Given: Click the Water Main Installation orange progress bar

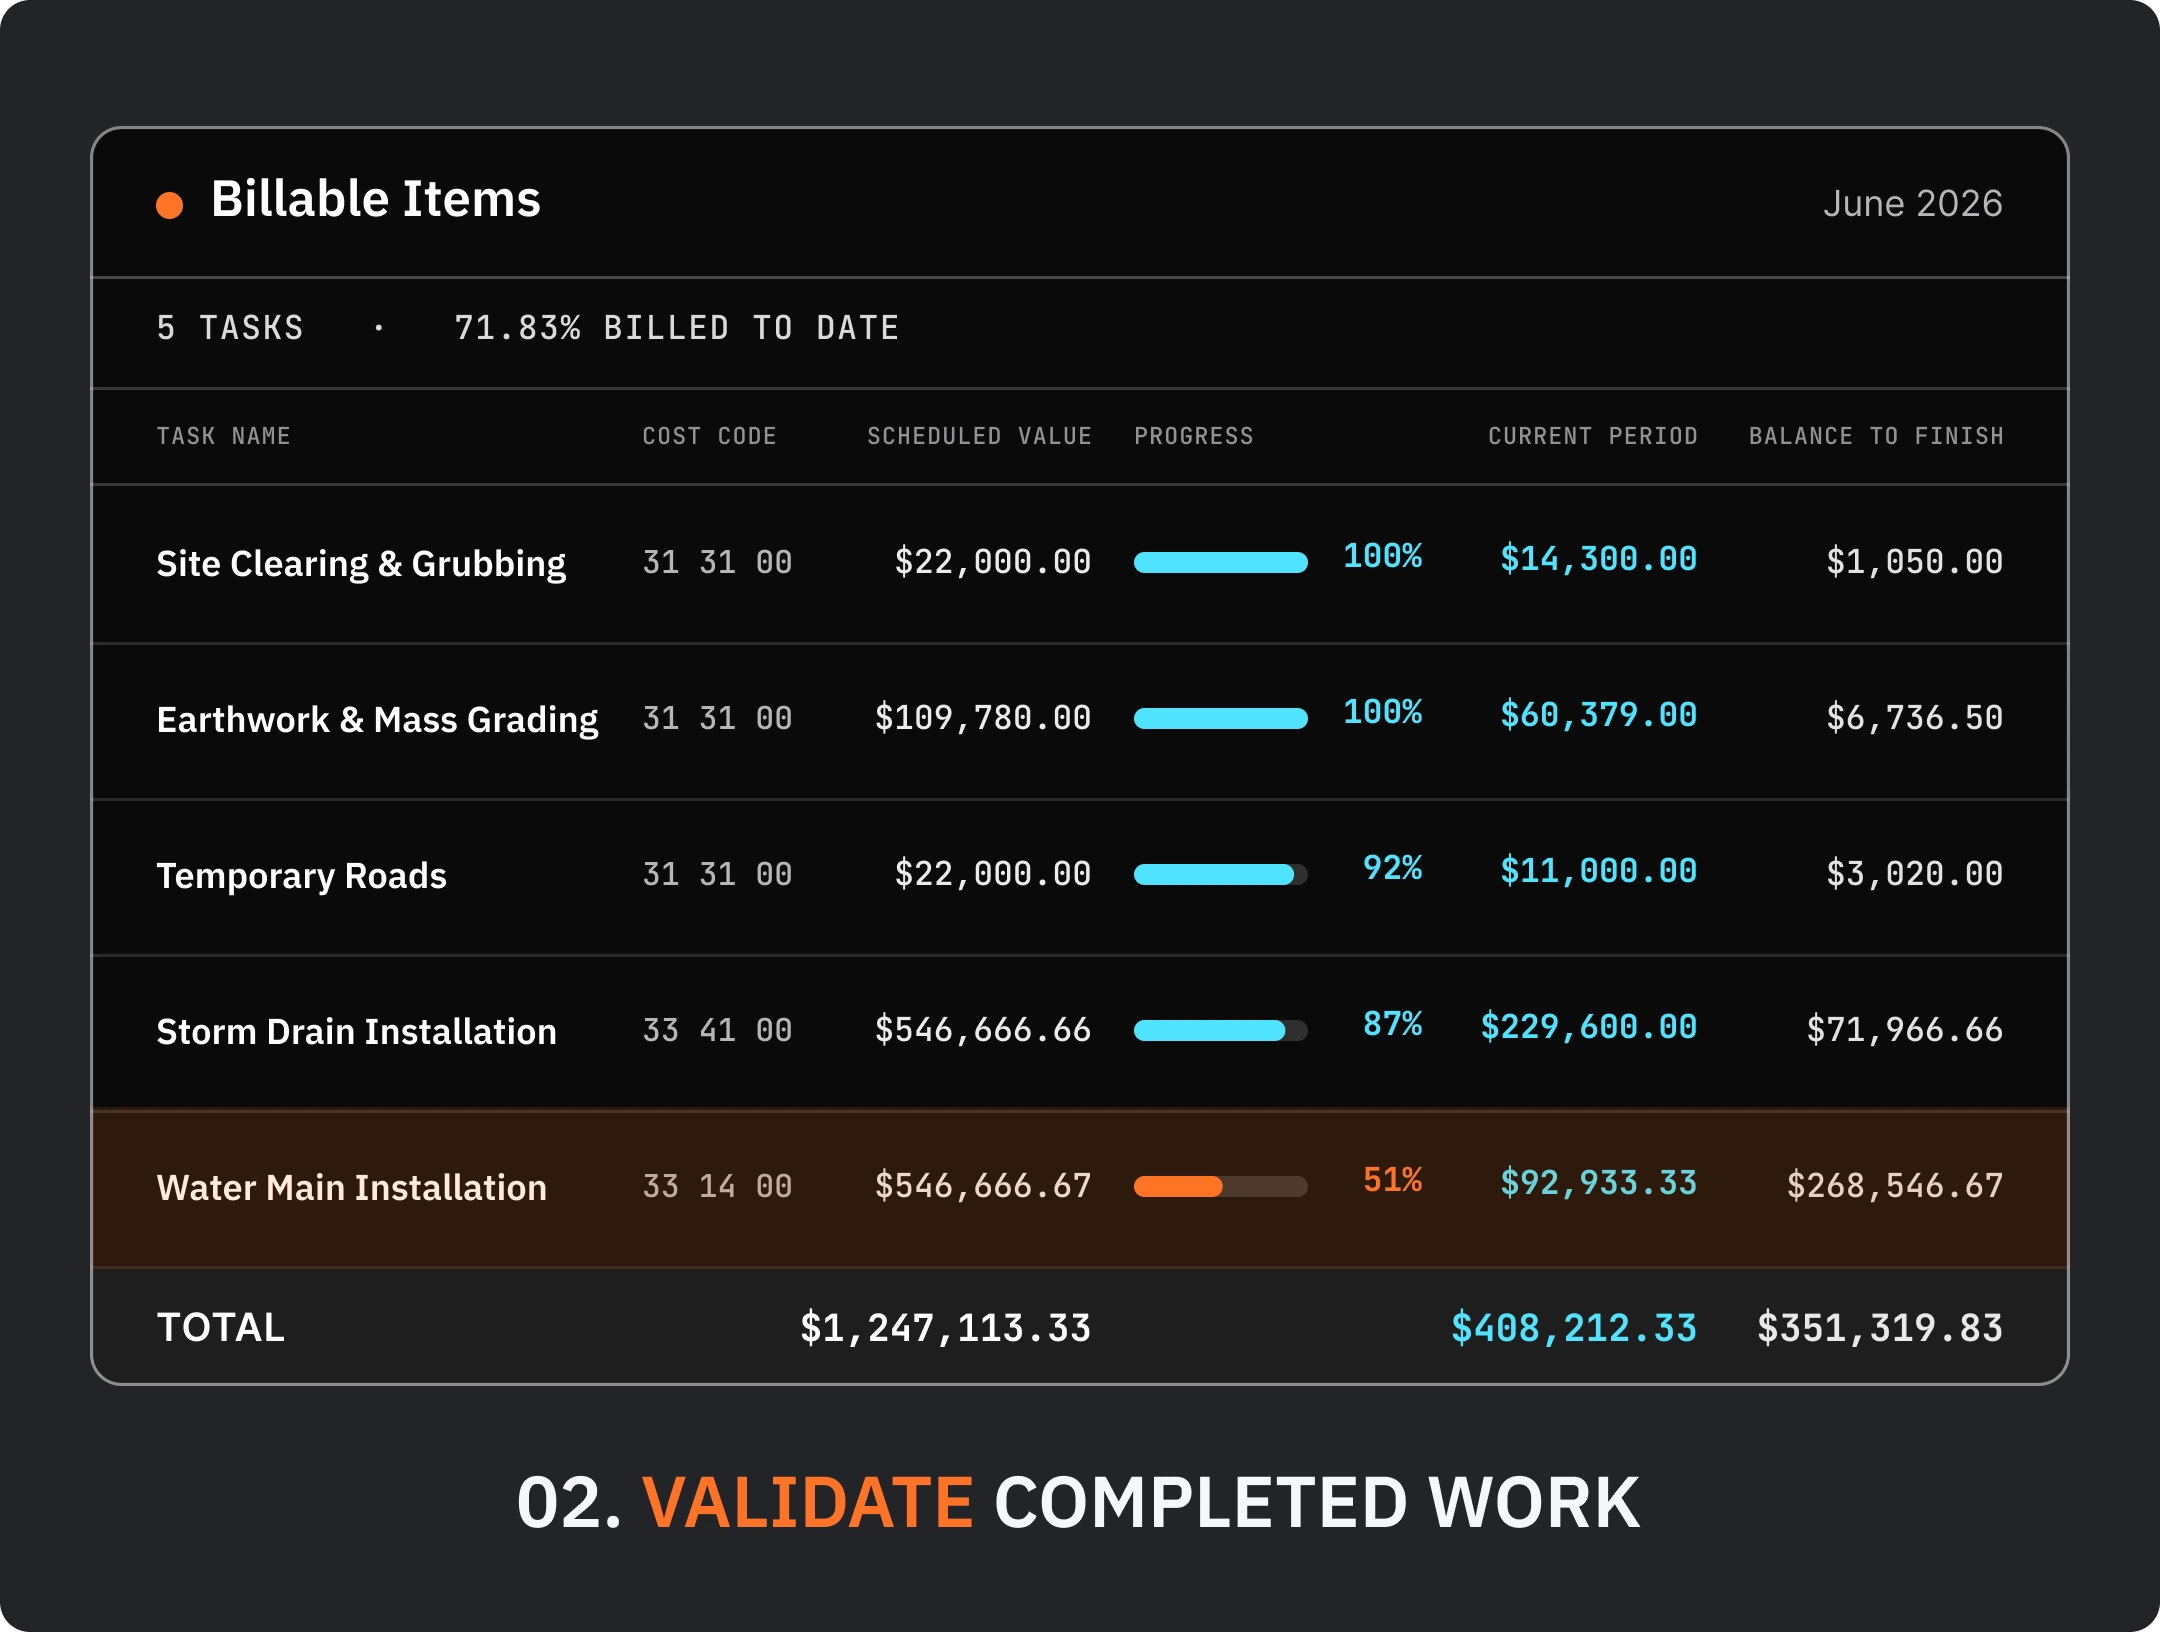Looking at the screenshot, I should tap(1221, 1186).
